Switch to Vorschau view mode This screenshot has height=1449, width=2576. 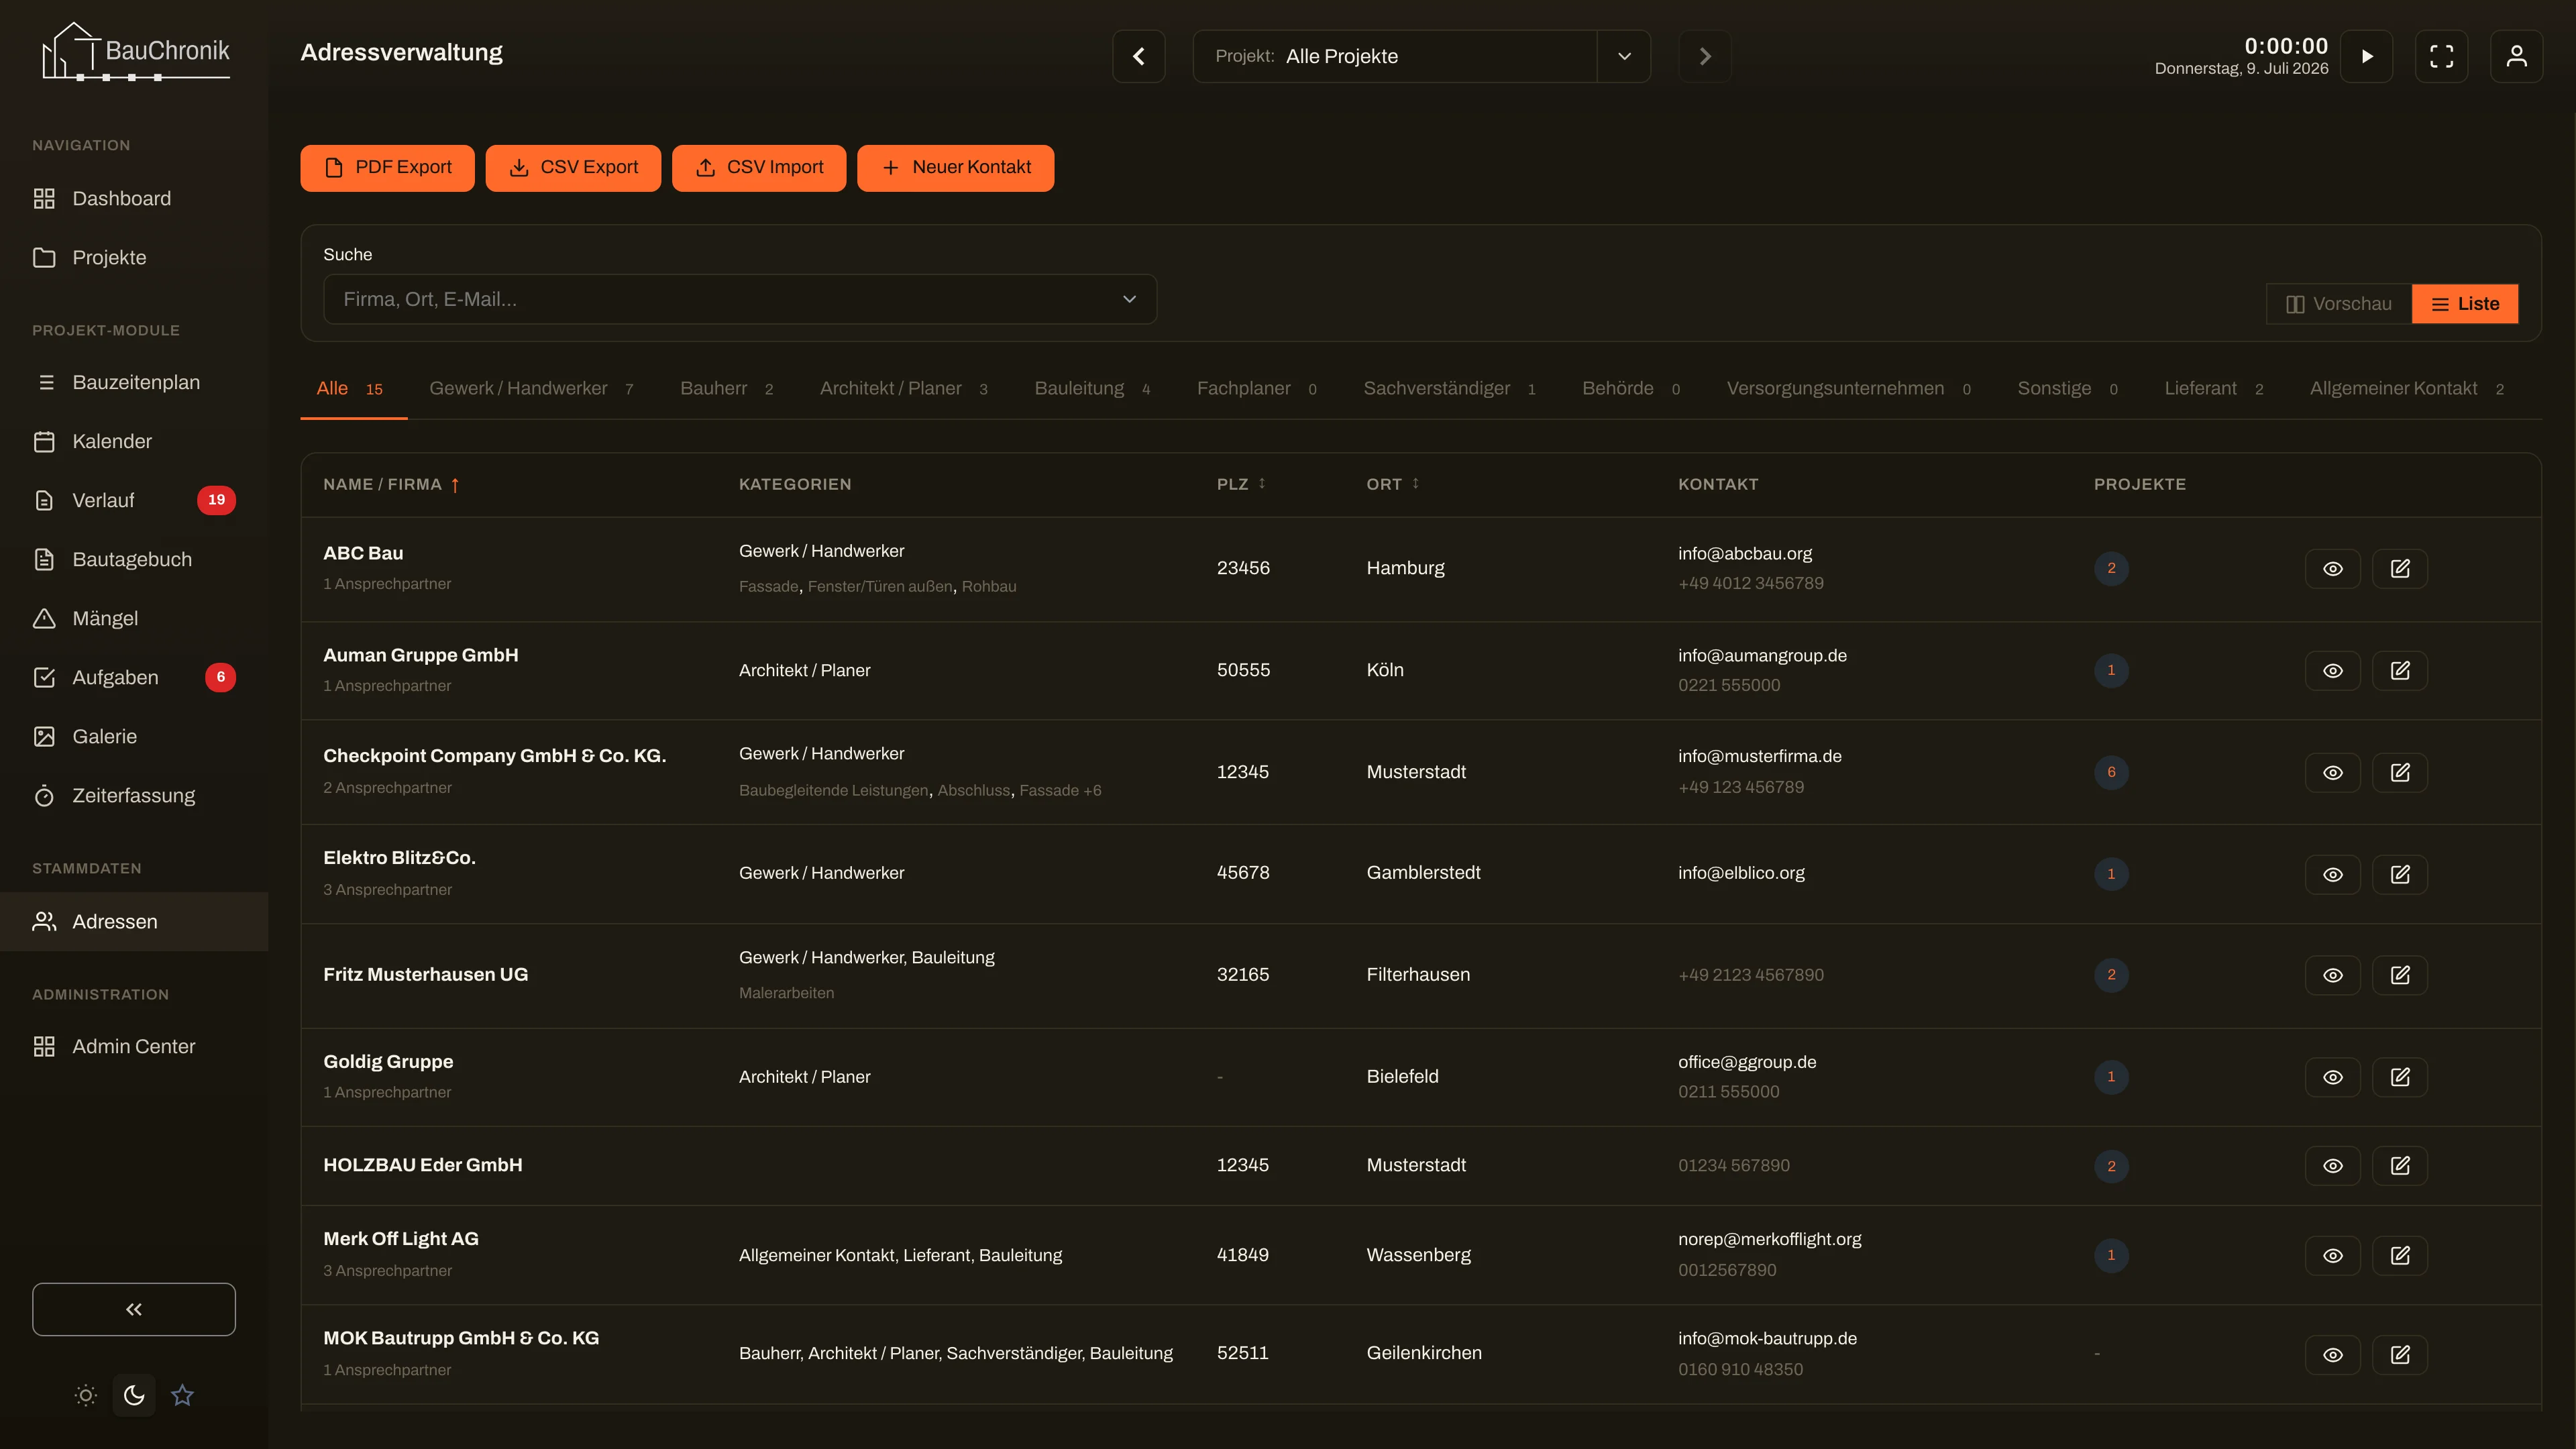point(2339,304)
